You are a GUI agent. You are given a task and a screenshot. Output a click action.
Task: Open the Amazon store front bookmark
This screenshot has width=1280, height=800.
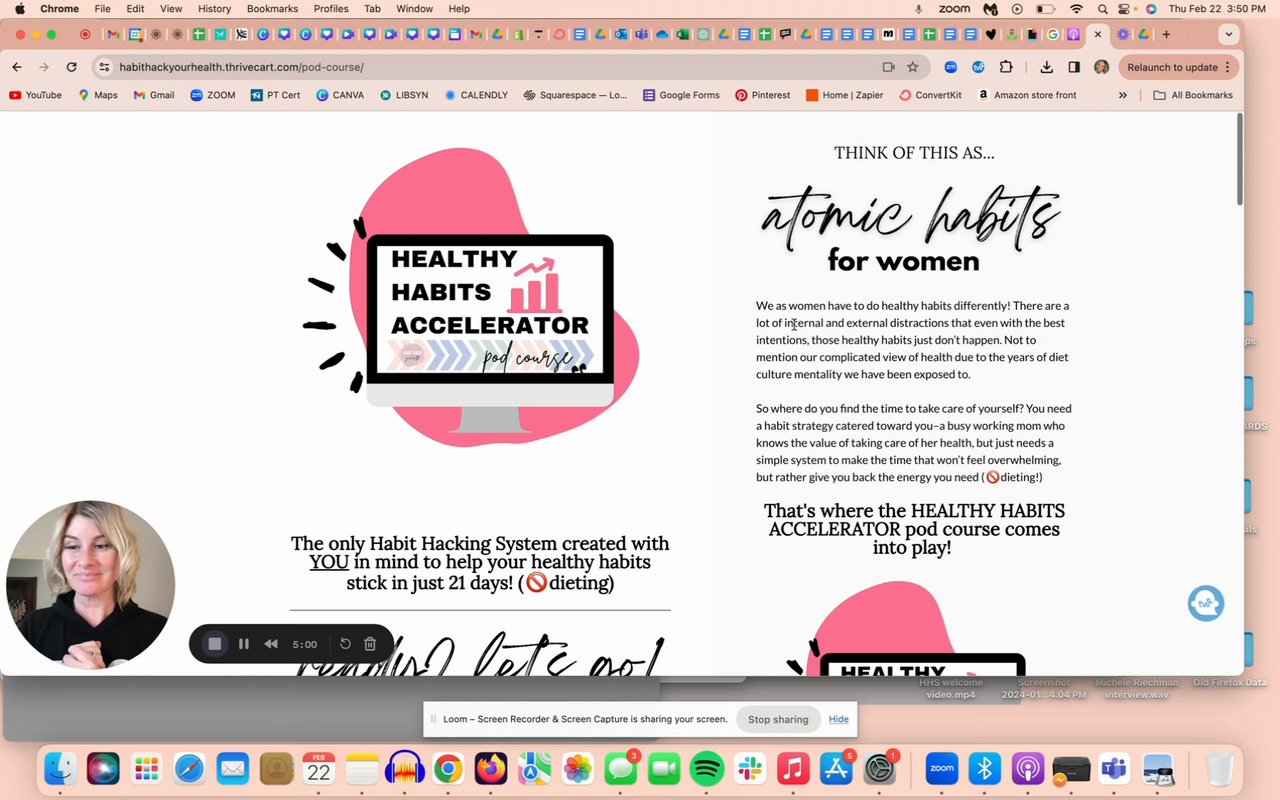pos(1027,95)
